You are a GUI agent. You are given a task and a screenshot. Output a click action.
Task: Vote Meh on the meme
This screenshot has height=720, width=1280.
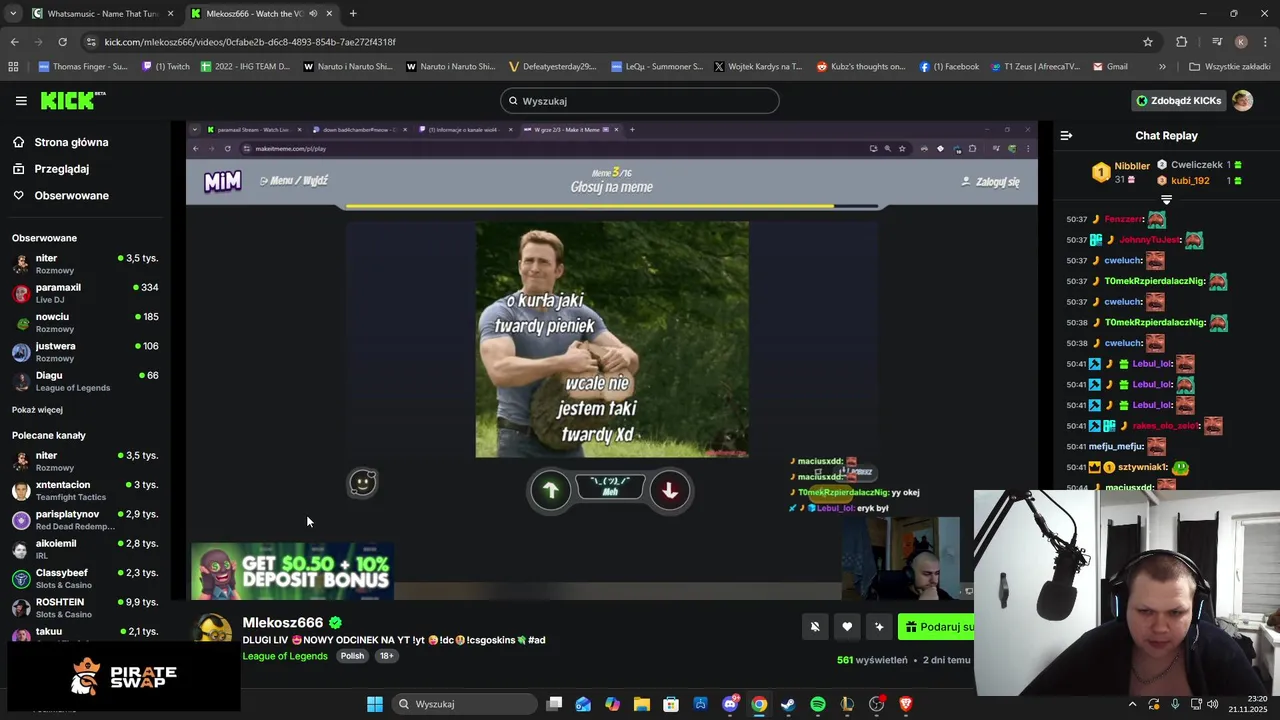[610, 487]
